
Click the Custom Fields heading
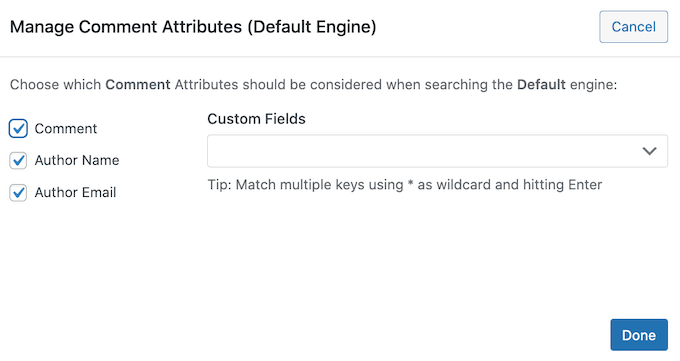pos(256,119)
